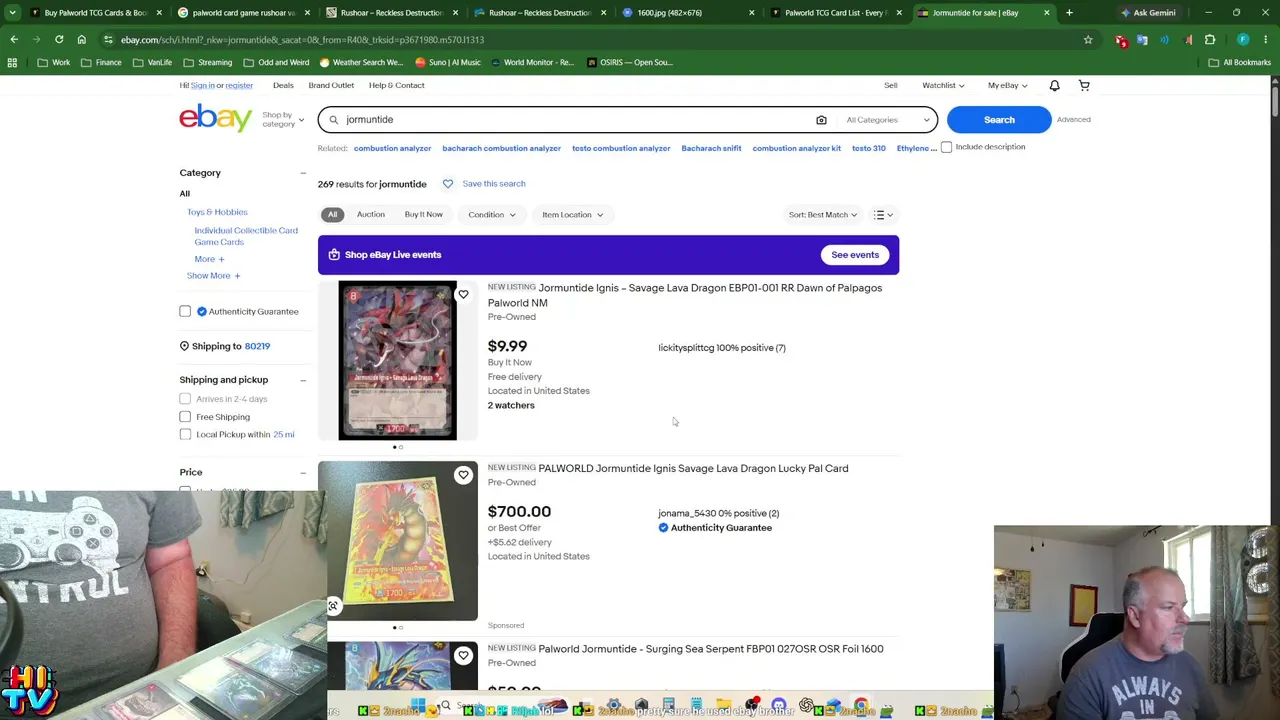This screenshot has width=1280, height=720.
Task: Open the Condition filter dropdown
Action: point(492,215)
